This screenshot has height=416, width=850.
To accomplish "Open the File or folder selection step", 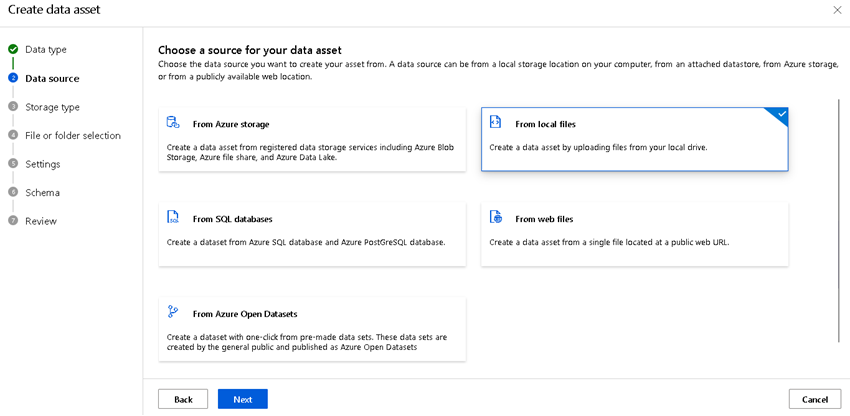I will [x=73, y=136].
